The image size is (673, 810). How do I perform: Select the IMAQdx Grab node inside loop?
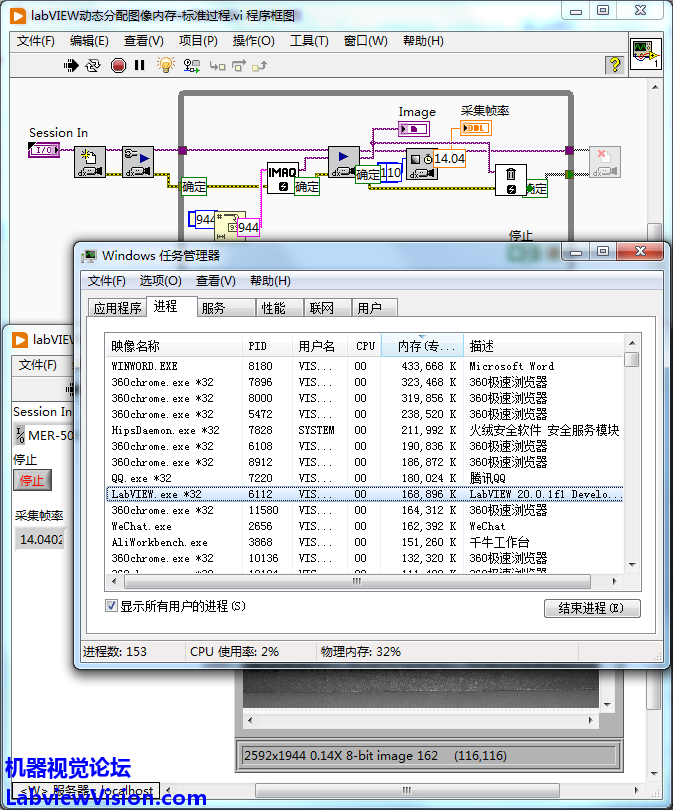point(343,162)
